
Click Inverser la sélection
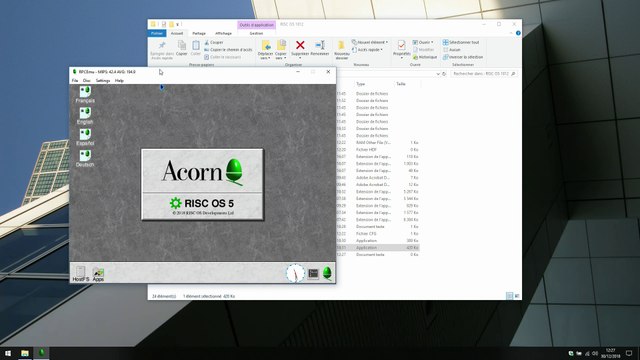(463, 57)
